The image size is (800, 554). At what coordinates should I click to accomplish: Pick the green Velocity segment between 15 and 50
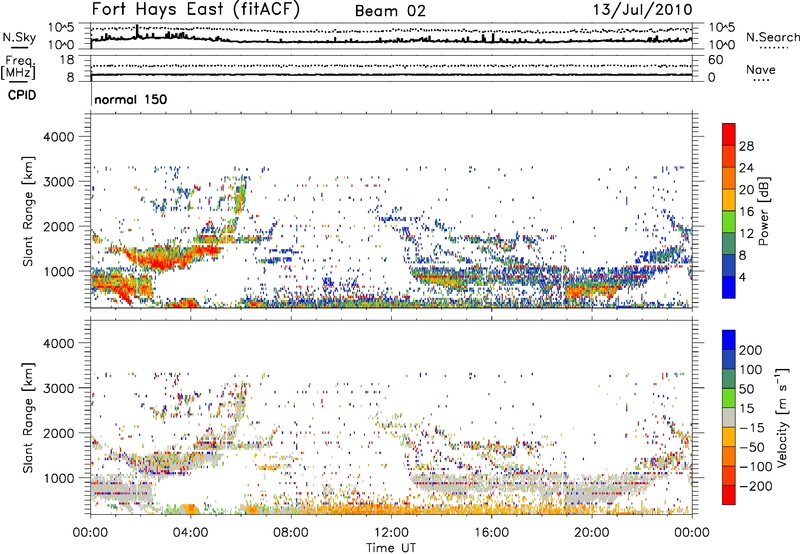click(729, 398)
